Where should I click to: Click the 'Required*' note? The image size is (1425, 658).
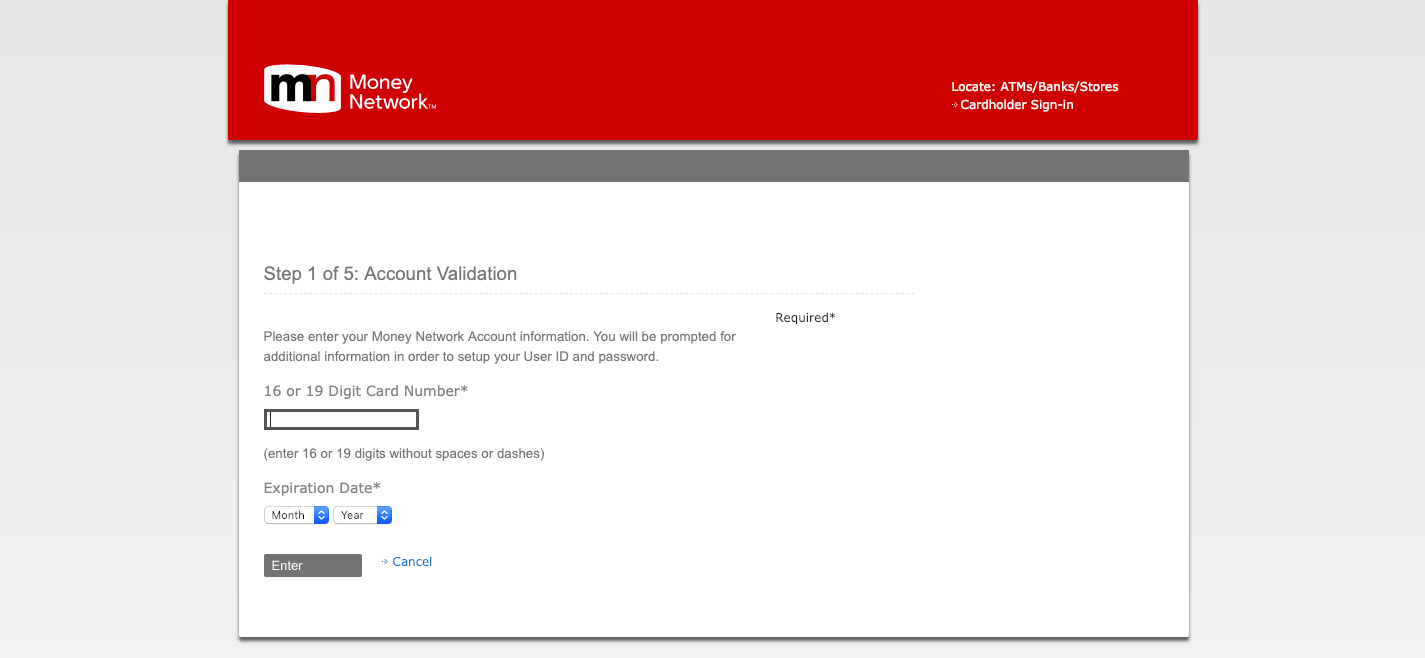[805, 318]
